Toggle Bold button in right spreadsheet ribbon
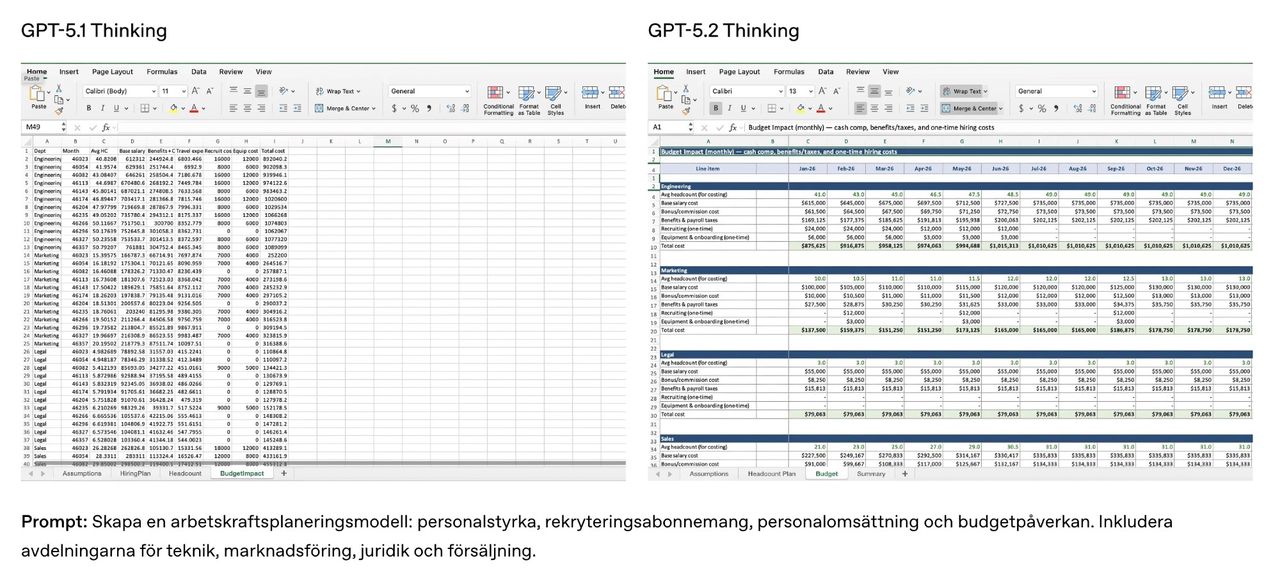Screen dimensions: 1280x588 (x=715, y=107)
